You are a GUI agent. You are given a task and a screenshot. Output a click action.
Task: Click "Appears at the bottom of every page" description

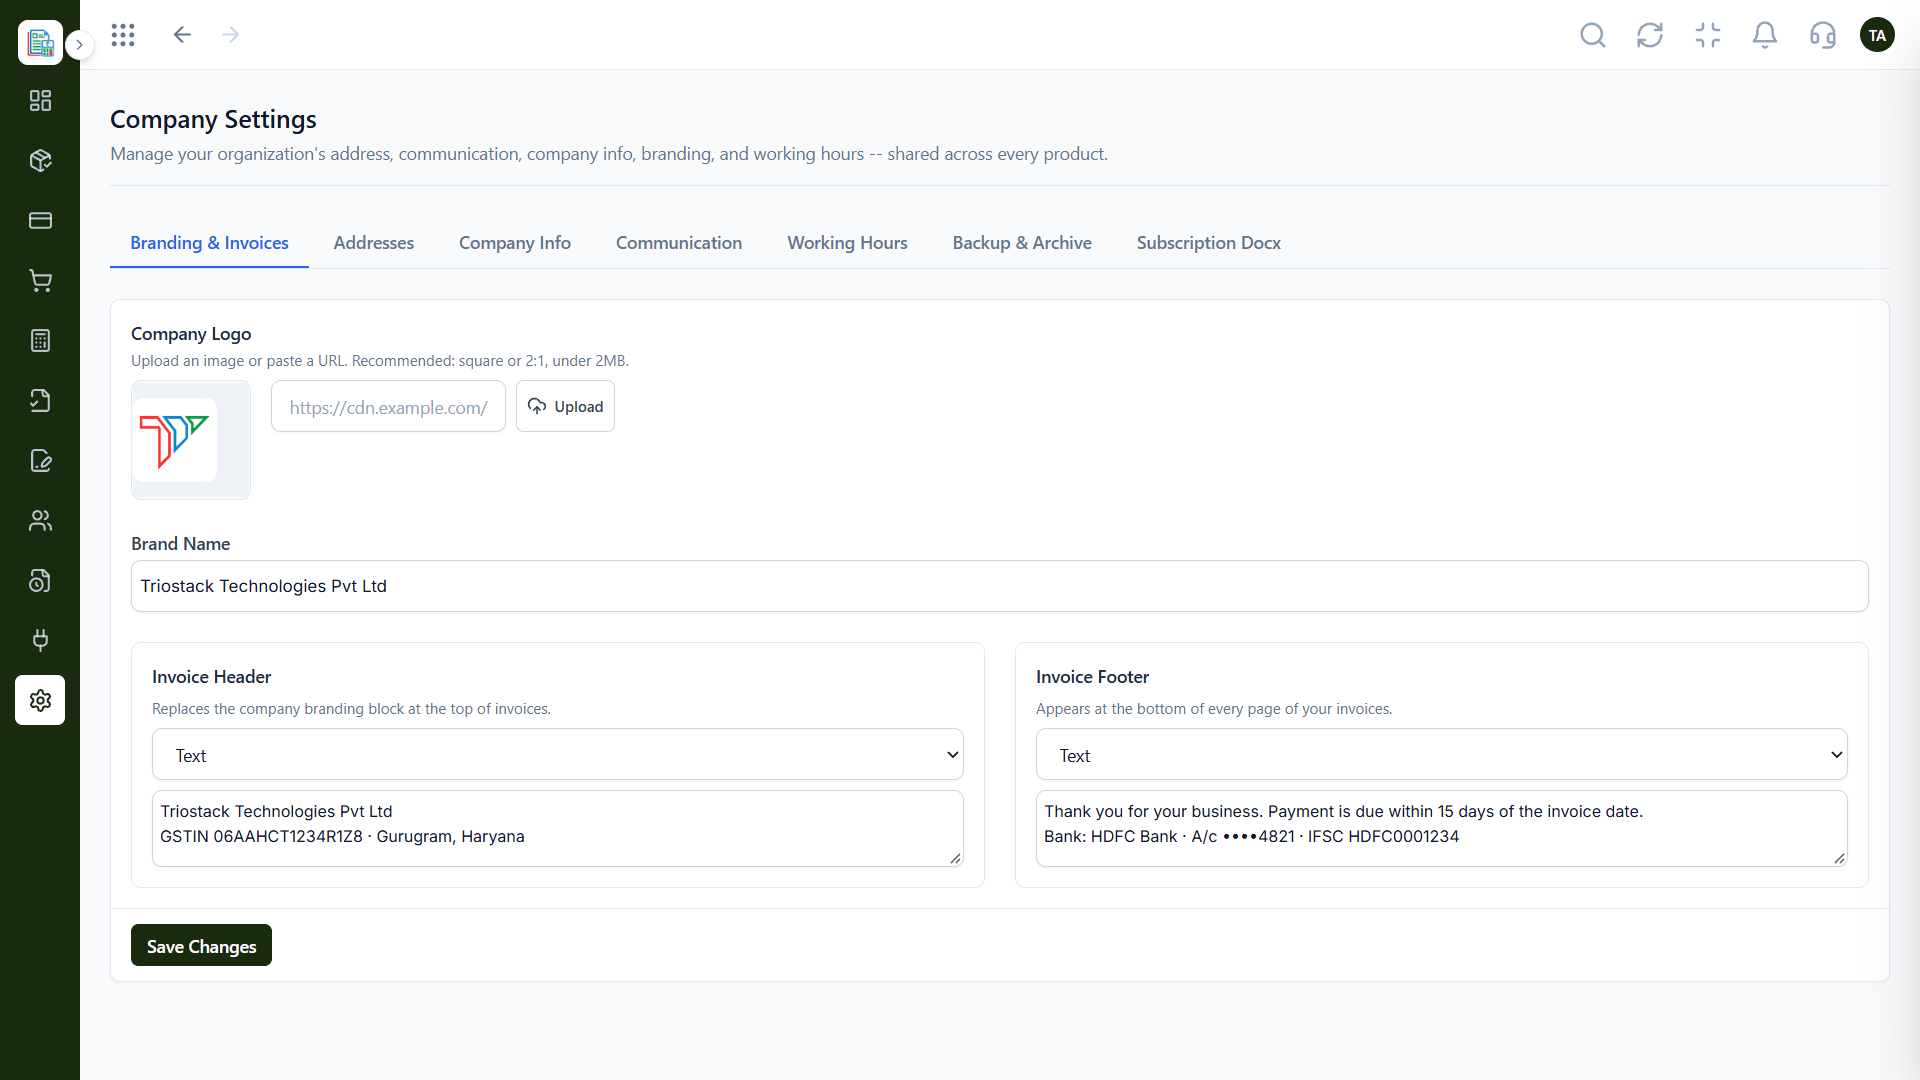click(x=1214, y=709)
